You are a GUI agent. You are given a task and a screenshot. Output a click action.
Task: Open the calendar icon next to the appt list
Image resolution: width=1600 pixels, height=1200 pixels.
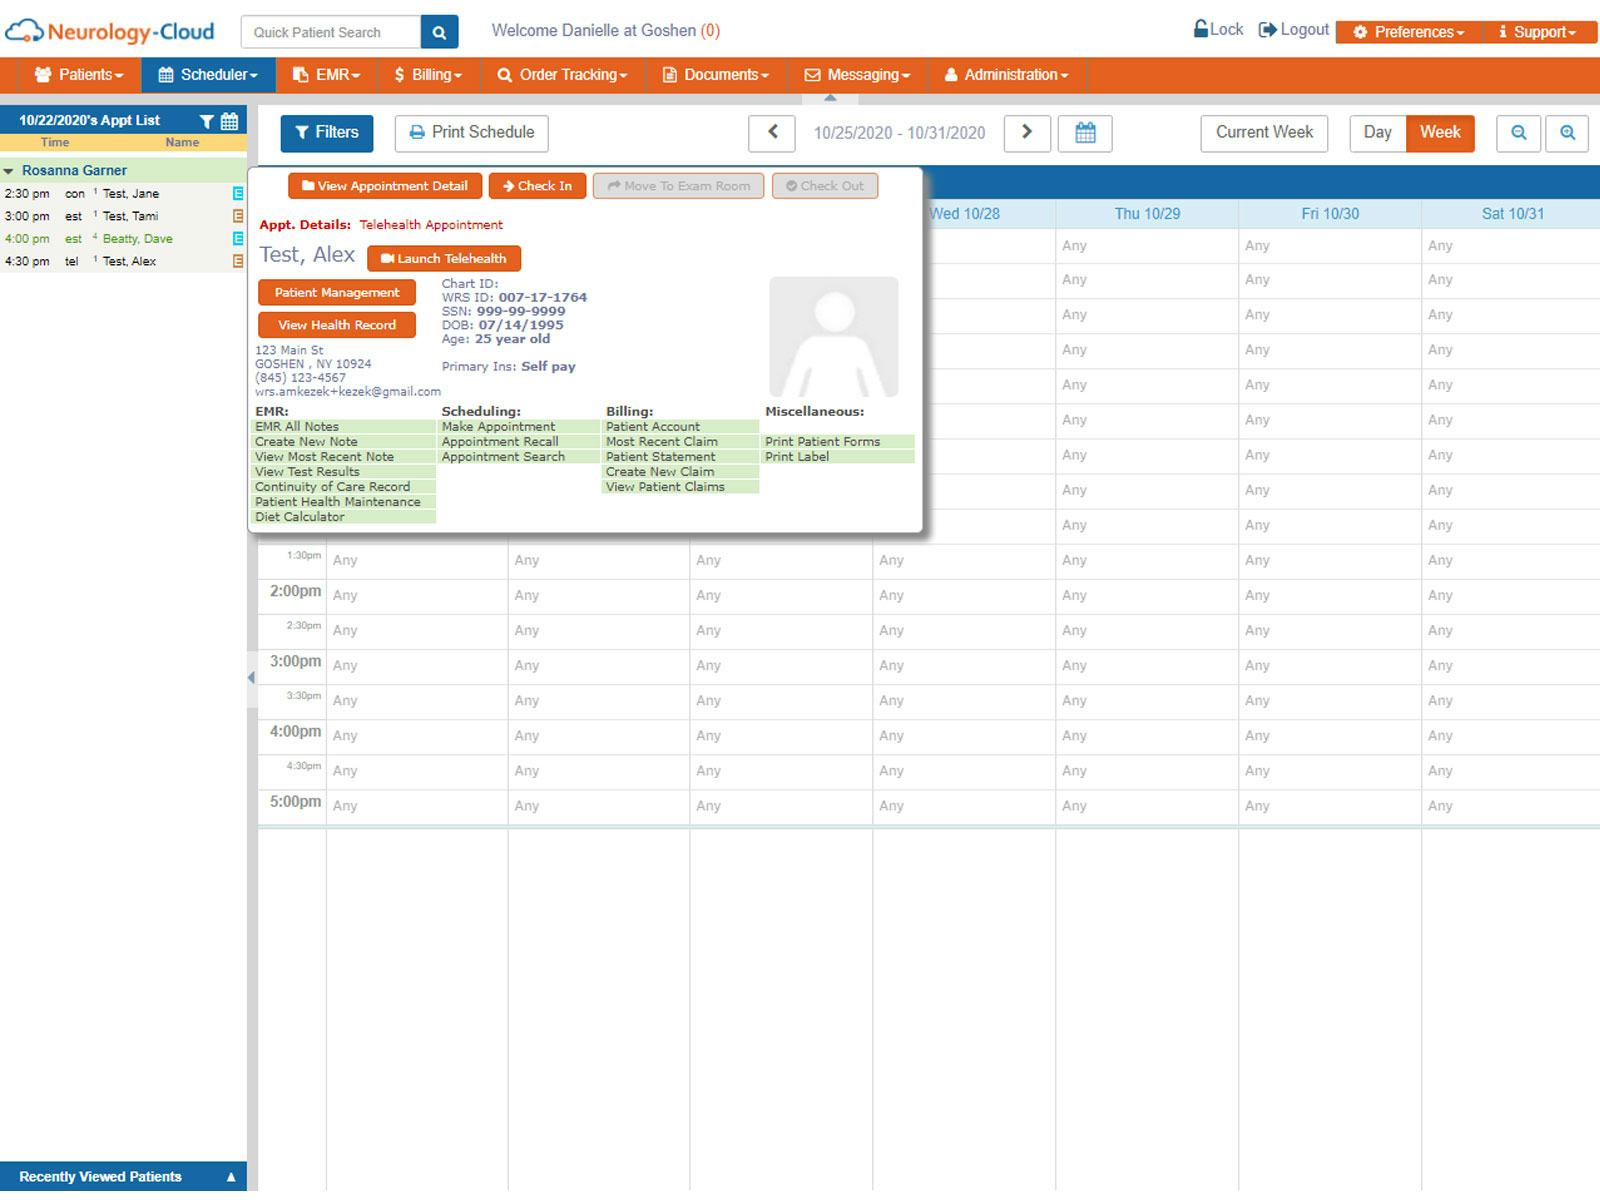[x=228, y=120]
